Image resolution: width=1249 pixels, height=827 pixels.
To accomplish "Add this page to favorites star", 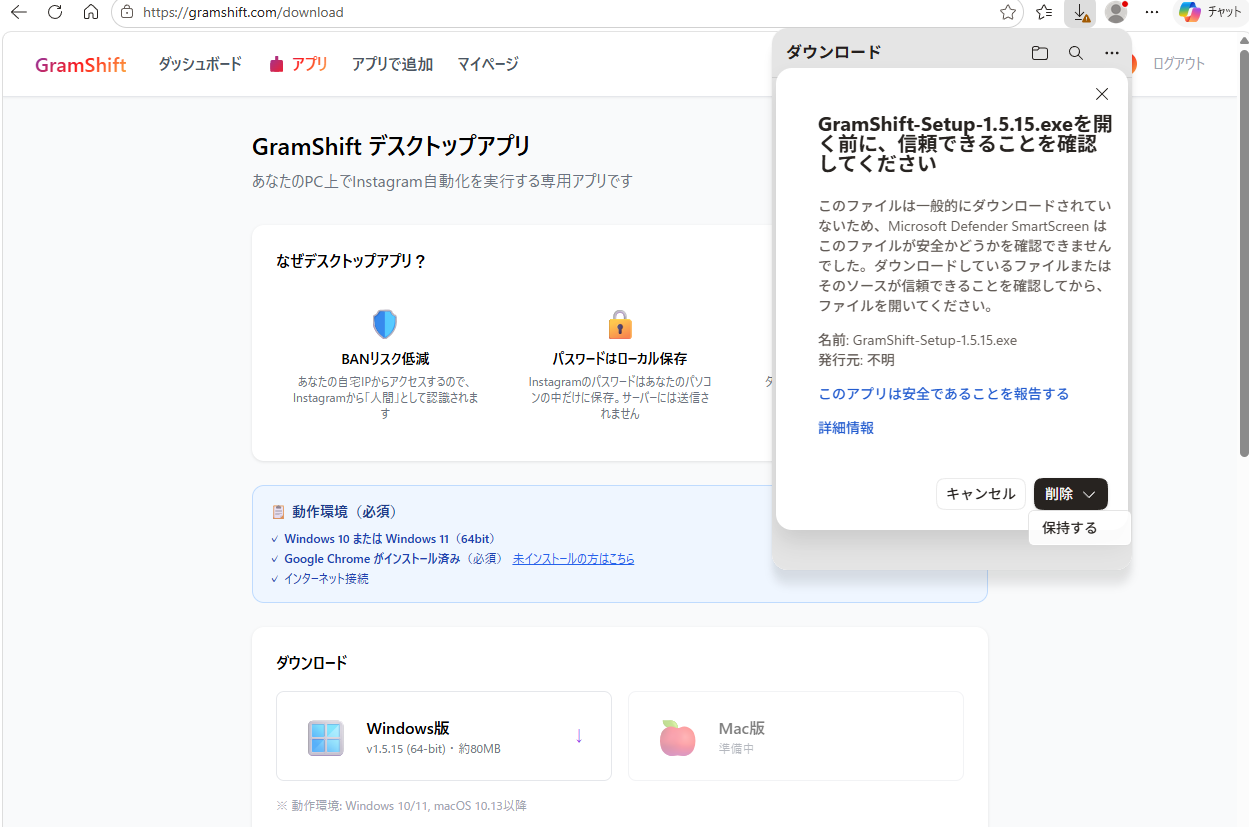I will (1008, 12).
